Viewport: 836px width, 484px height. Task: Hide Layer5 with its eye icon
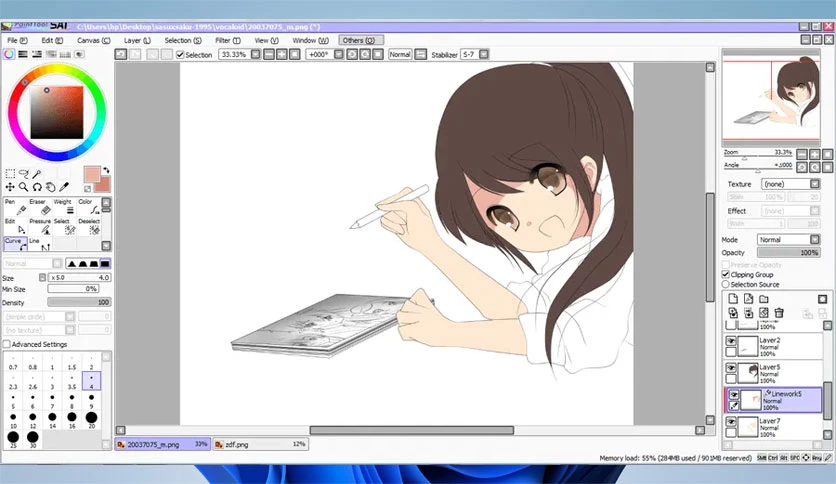point(731,368)
